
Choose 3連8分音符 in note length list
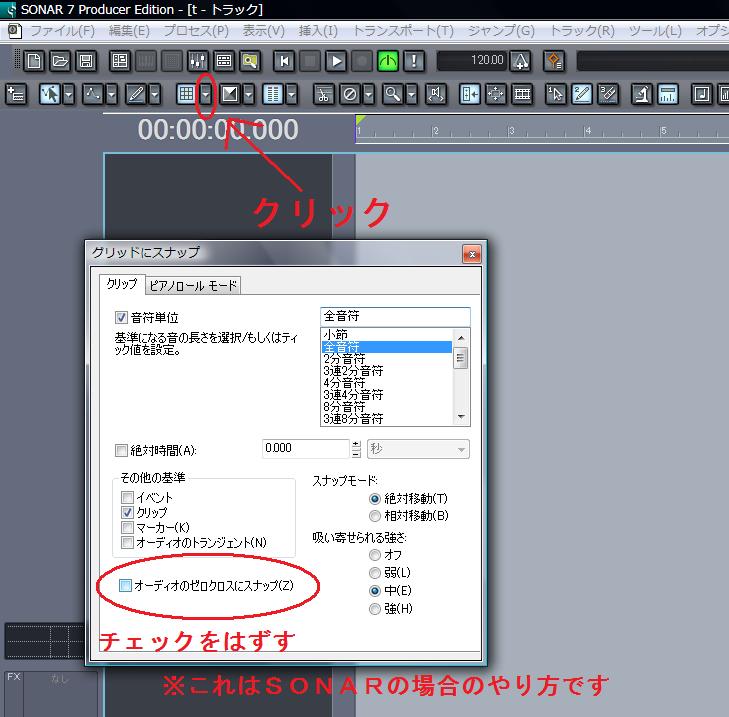386,419
